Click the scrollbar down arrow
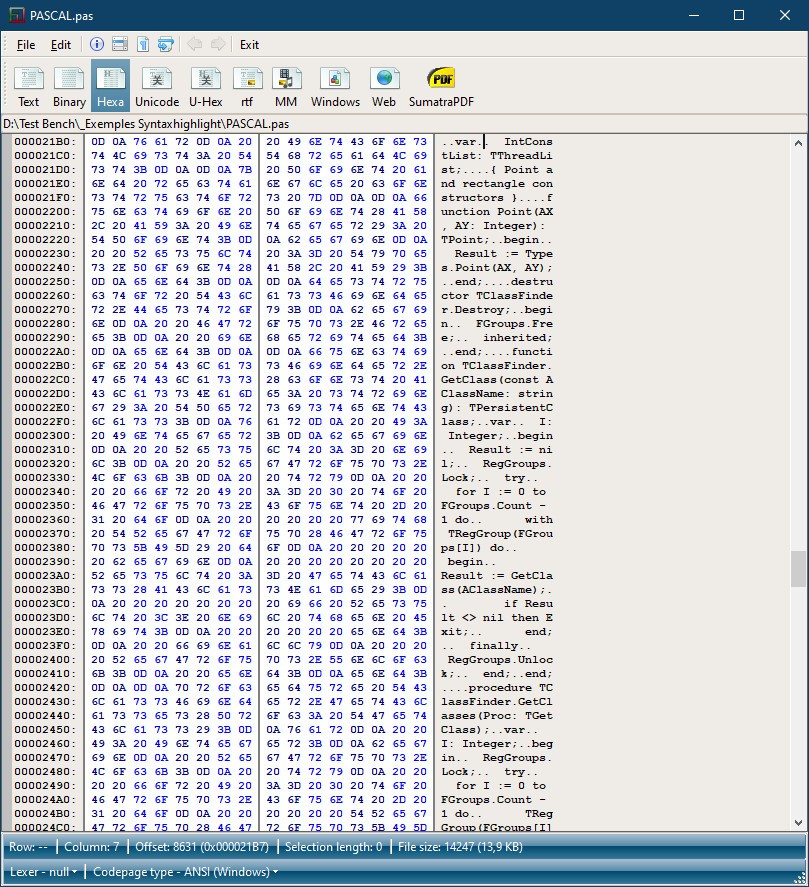The height and width of the screenshot is (887, 809). tap(798, 823)
